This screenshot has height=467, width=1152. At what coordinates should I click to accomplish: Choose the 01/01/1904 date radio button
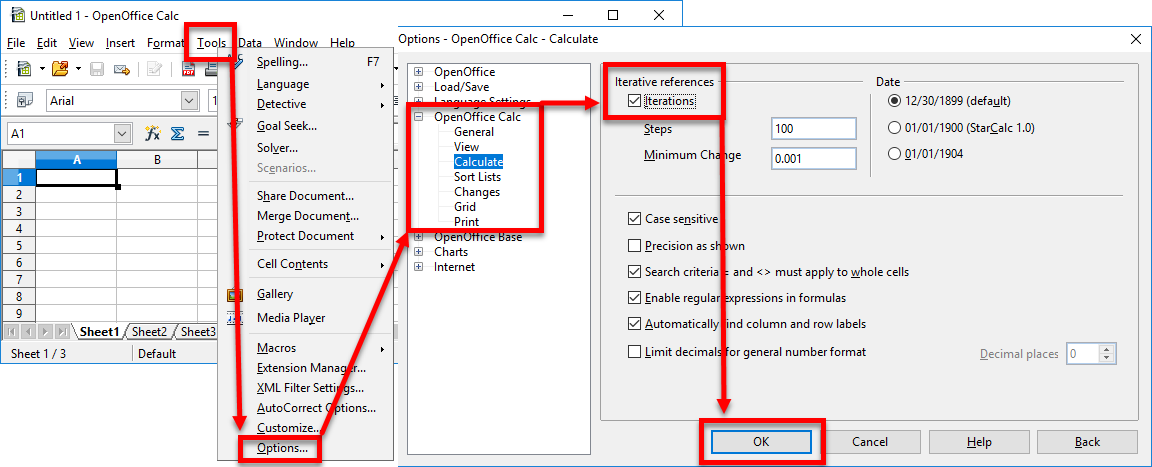pyautogui.click(x=894, y=154)
